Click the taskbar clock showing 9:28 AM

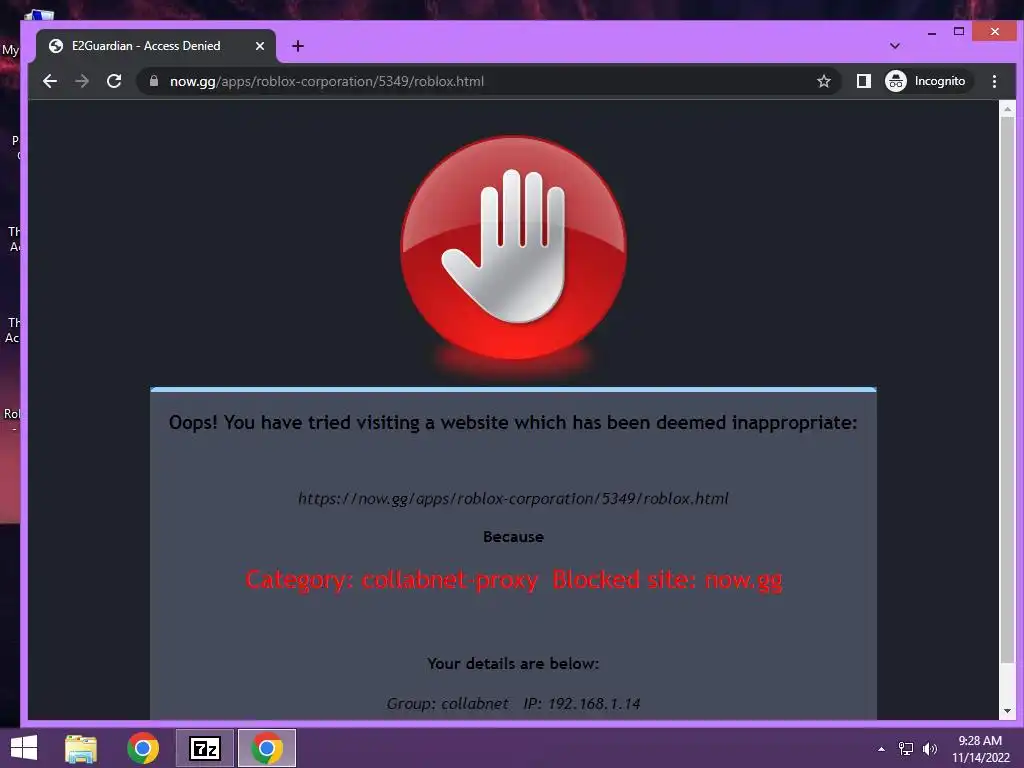pos(980,749)
